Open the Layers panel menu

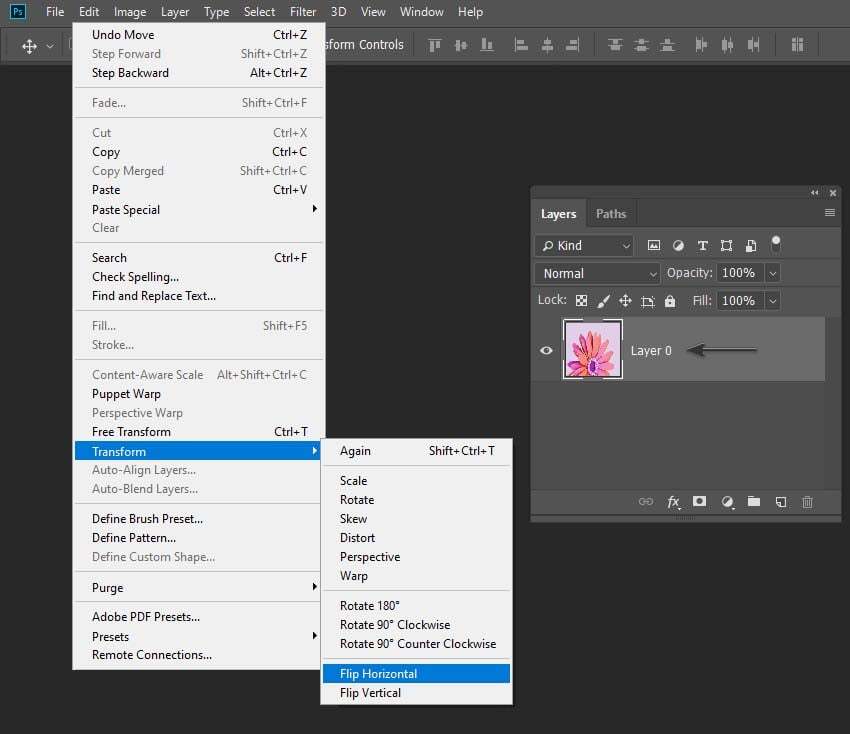click(x=829, y=213)
